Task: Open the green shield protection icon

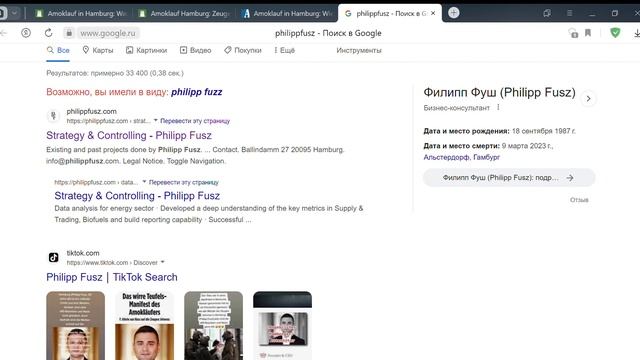Action: coord(615,33)
